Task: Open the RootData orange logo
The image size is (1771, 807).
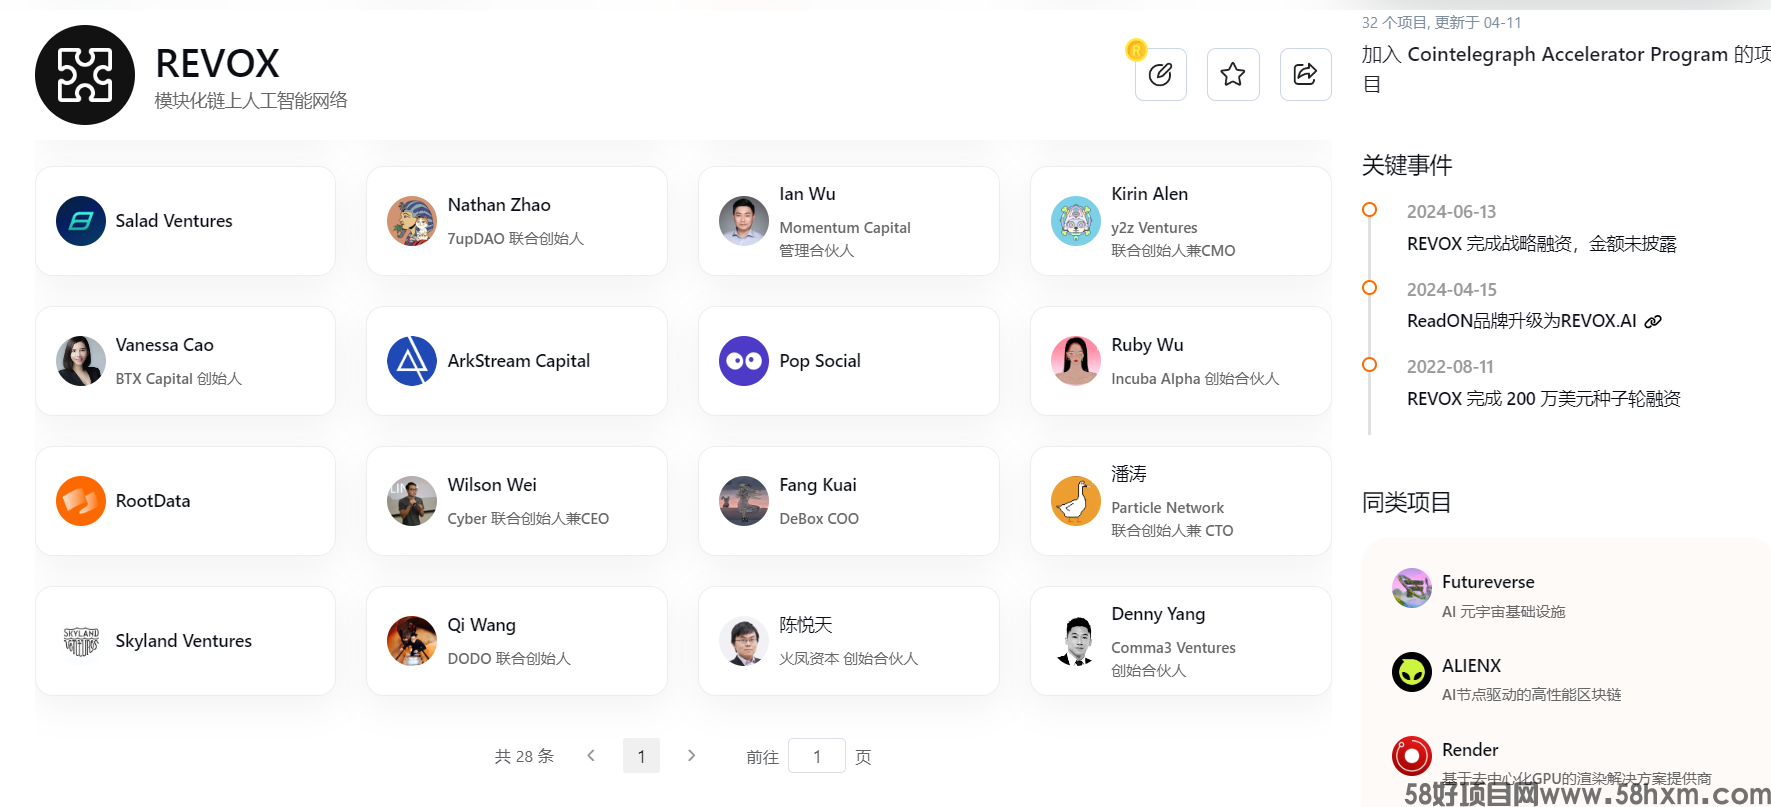Action: [x=81, y=501]
